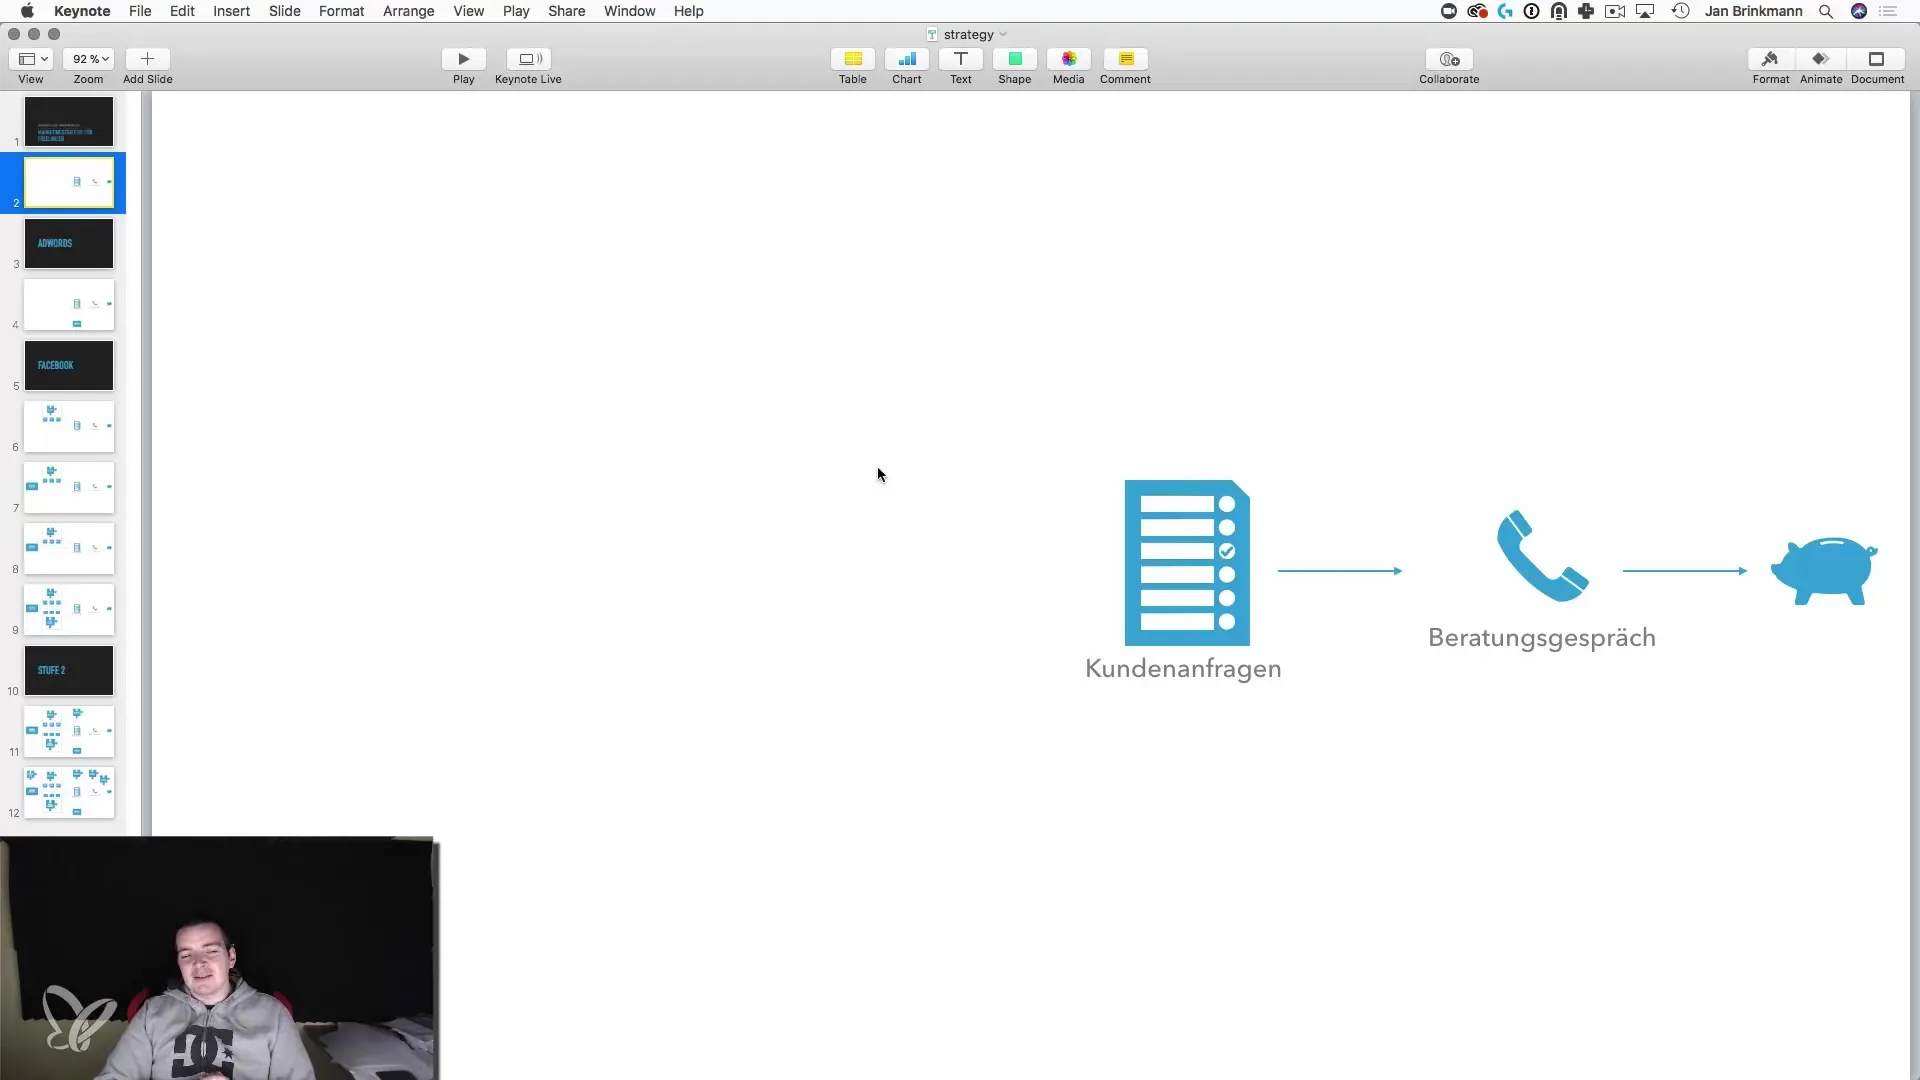Screen dimensions: 1920x1080
Task: Select the ADWORDS slide 3 thumbnail
Action: [x=69, y=243]
